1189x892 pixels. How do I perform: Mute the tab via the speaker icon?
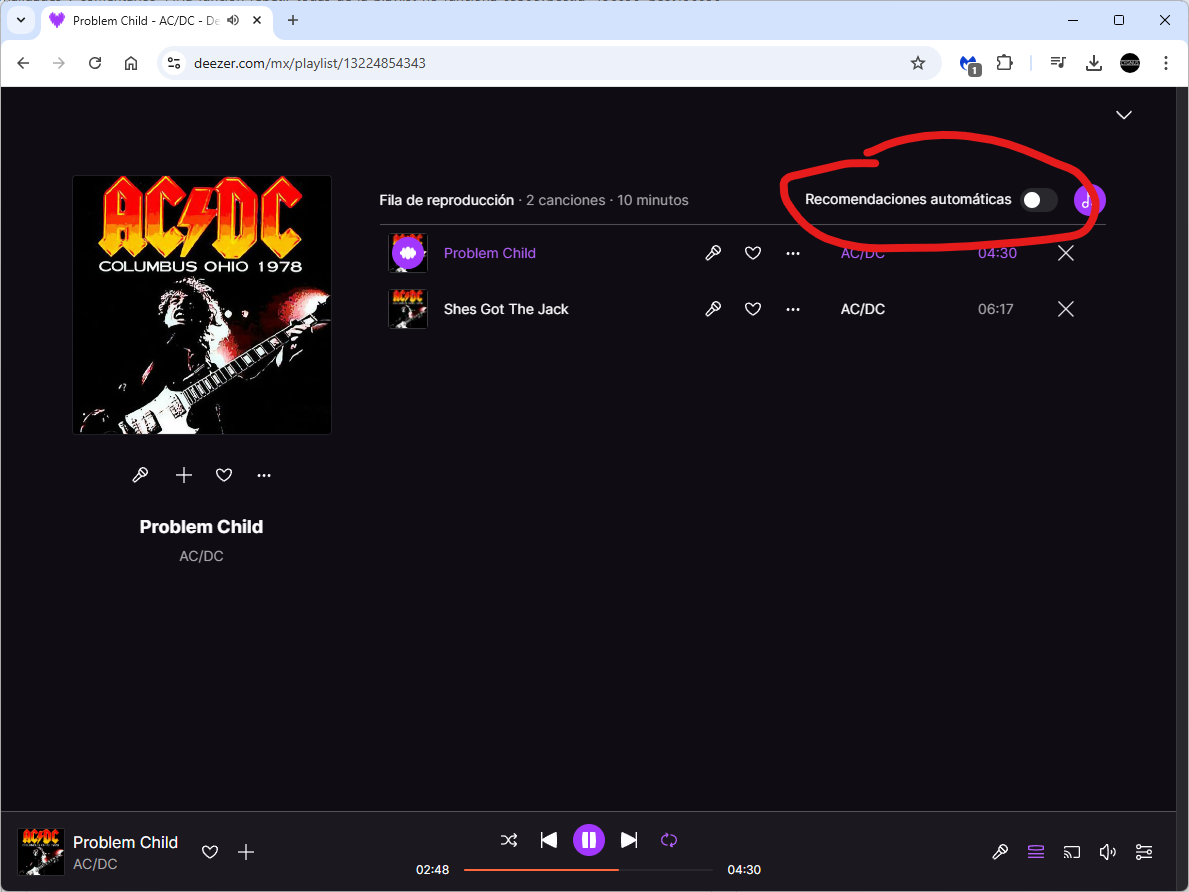(x=234, y=20)
